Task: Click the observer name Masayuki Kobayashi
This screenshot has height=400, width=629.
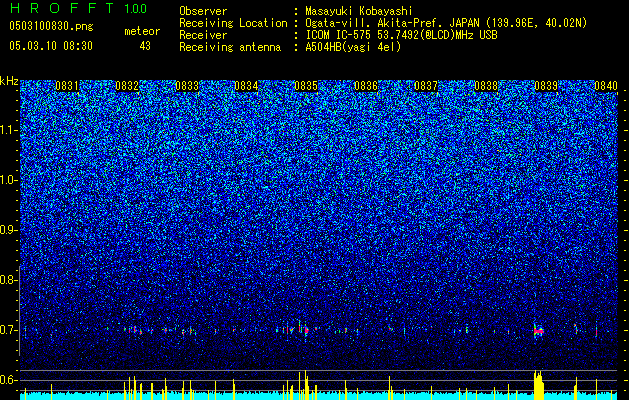Action: [358, 11]
